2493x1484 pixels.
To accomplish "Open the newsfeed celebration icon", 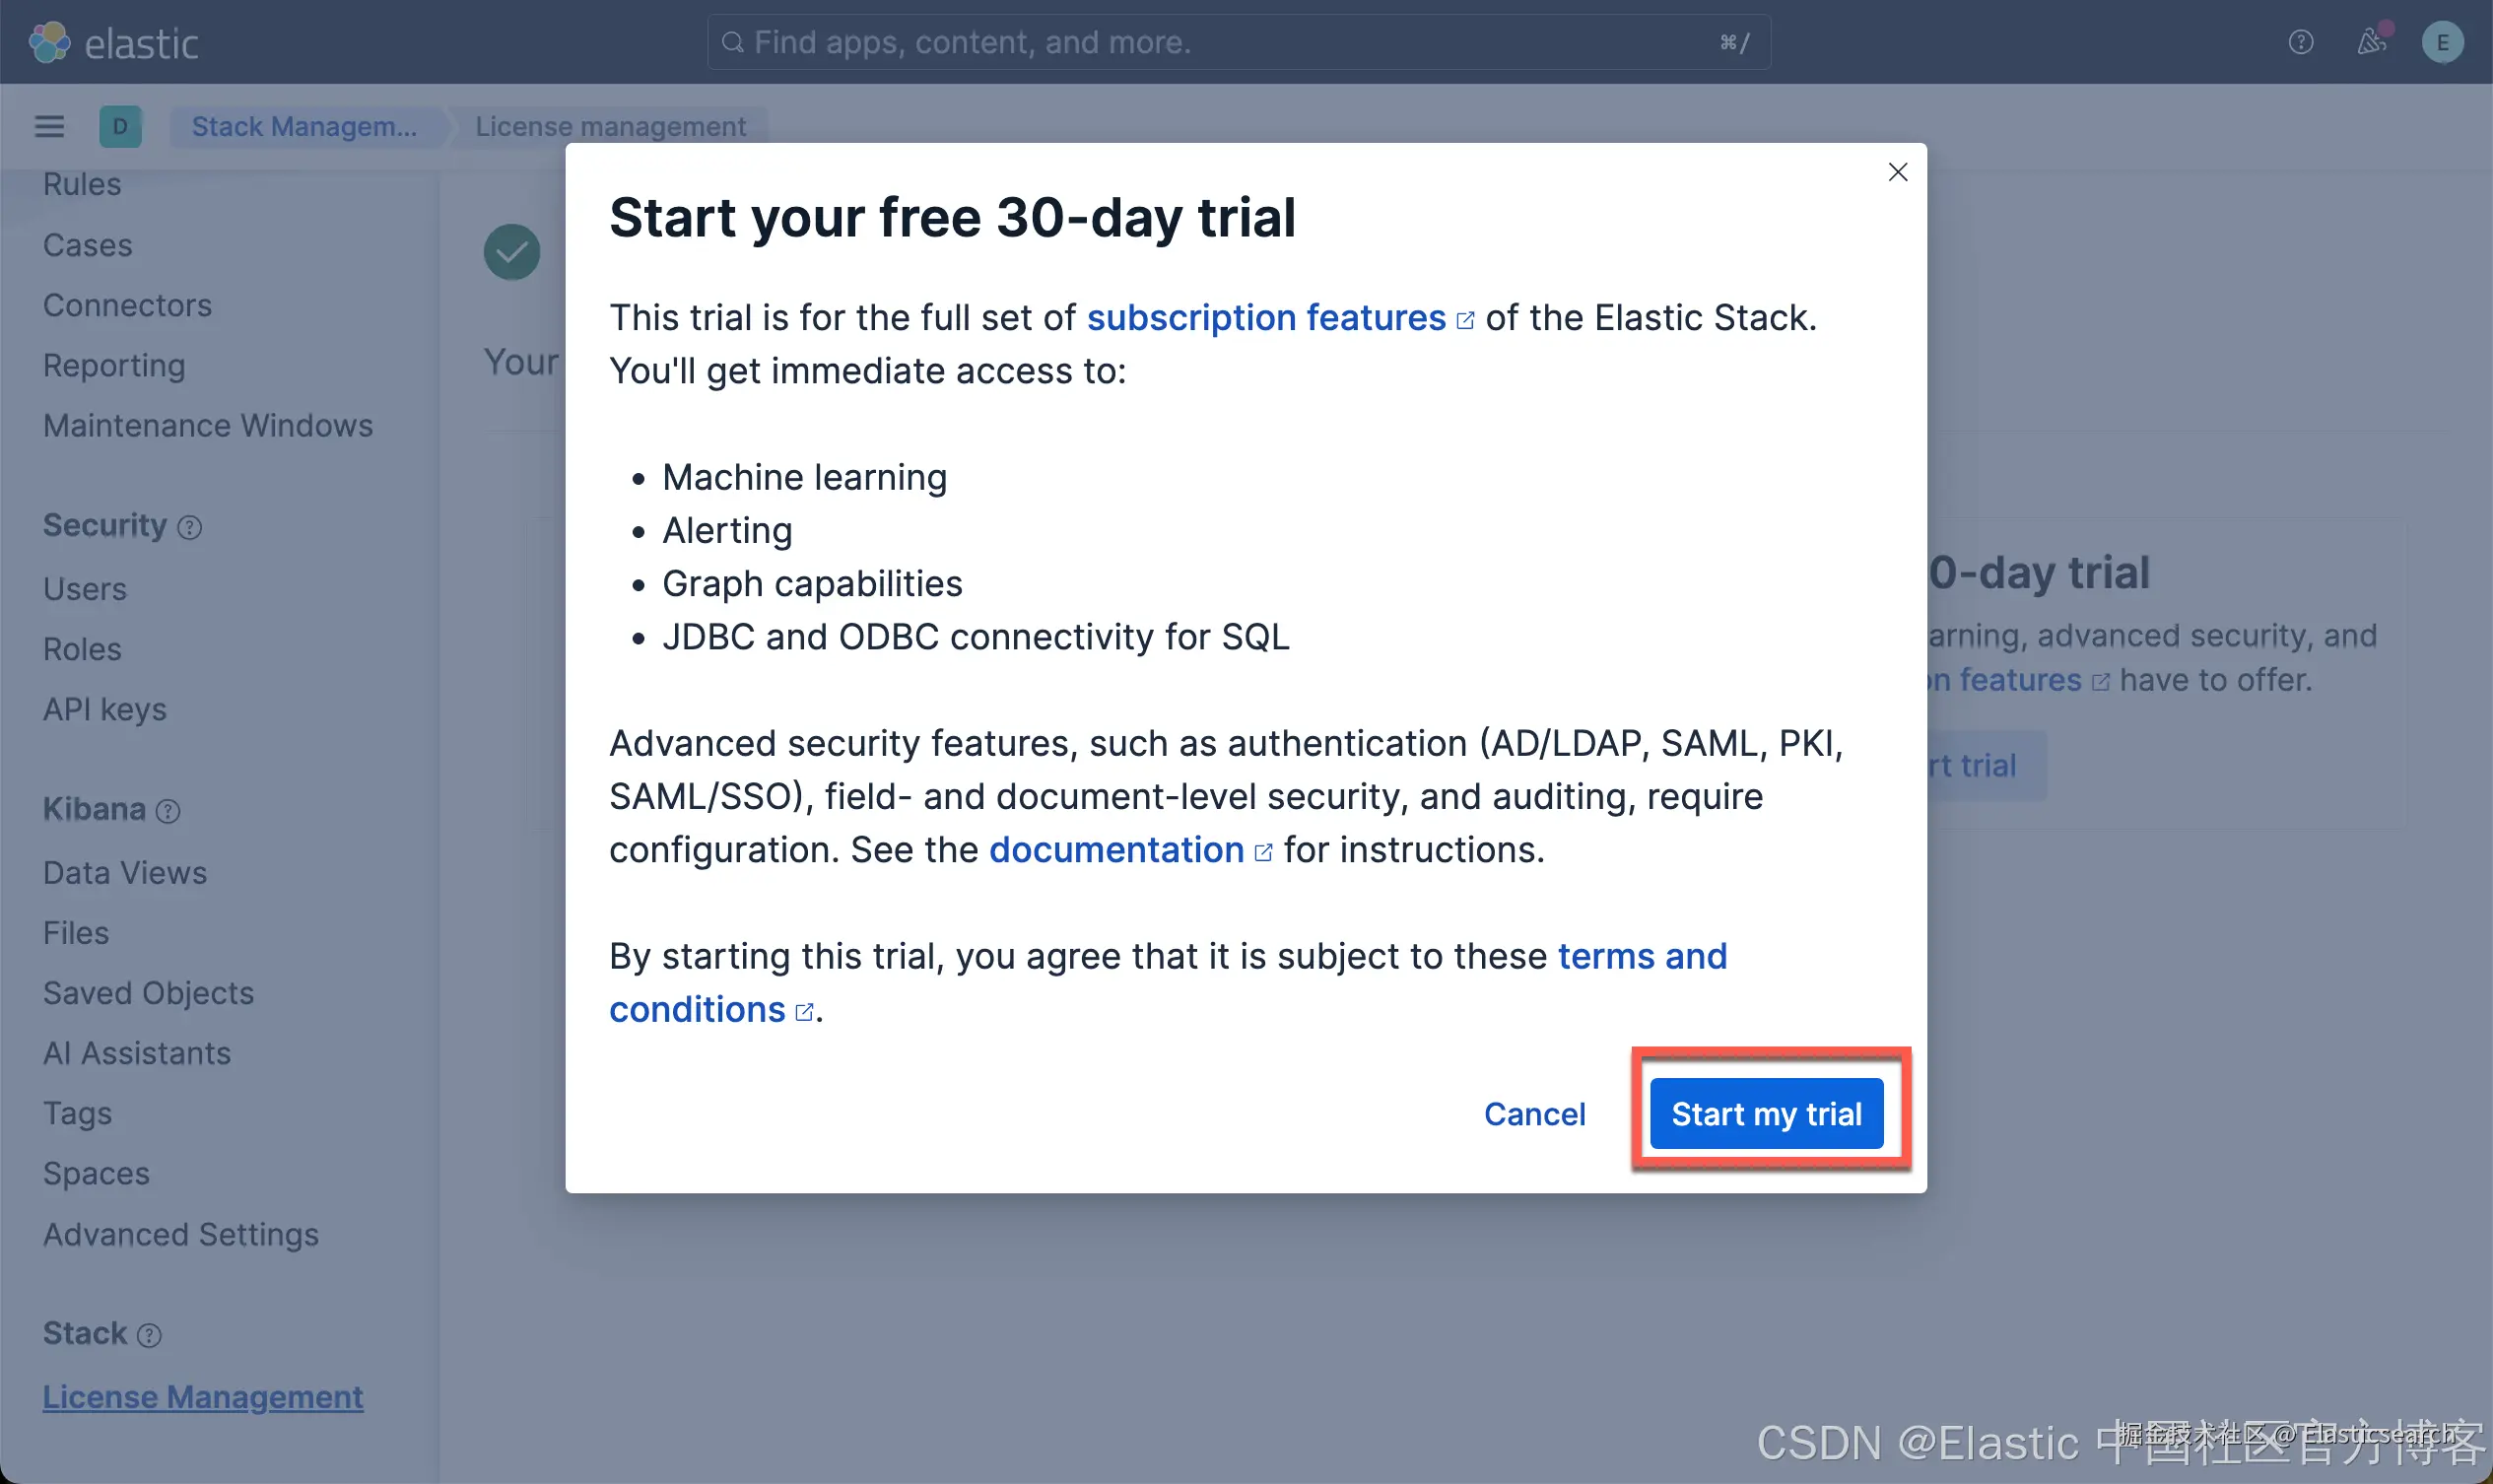I will click(x=2371, y=42).
